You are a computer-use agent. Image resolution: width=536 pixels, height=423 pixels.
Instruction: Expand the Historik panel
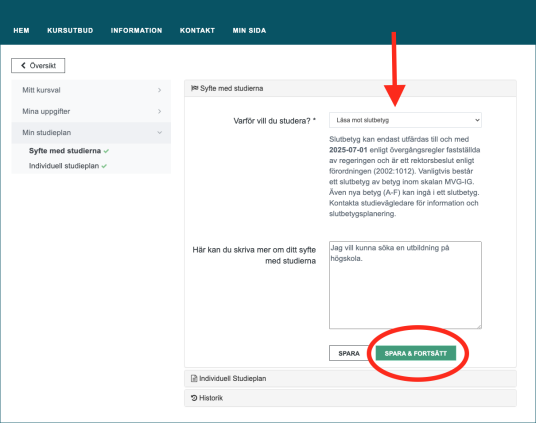click(x=350, y=398)
